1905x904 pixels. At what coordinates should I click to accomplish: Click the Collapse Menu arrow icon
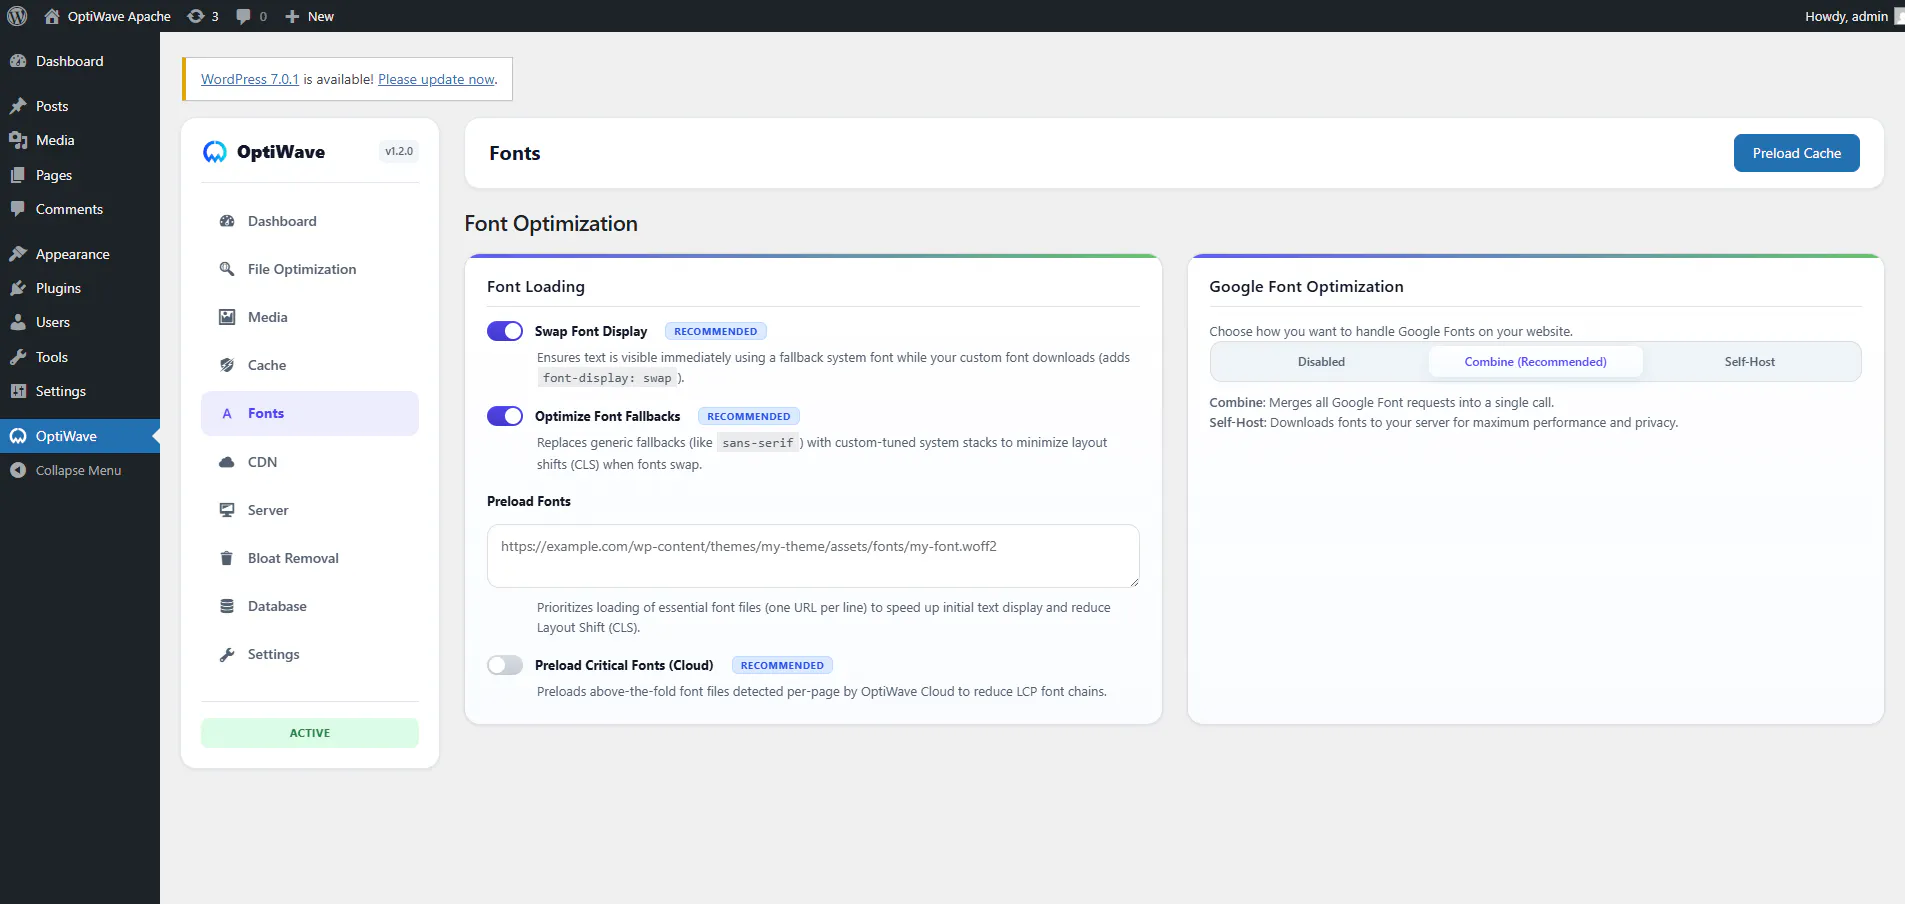pyautogui.click(x=18, y=470)
